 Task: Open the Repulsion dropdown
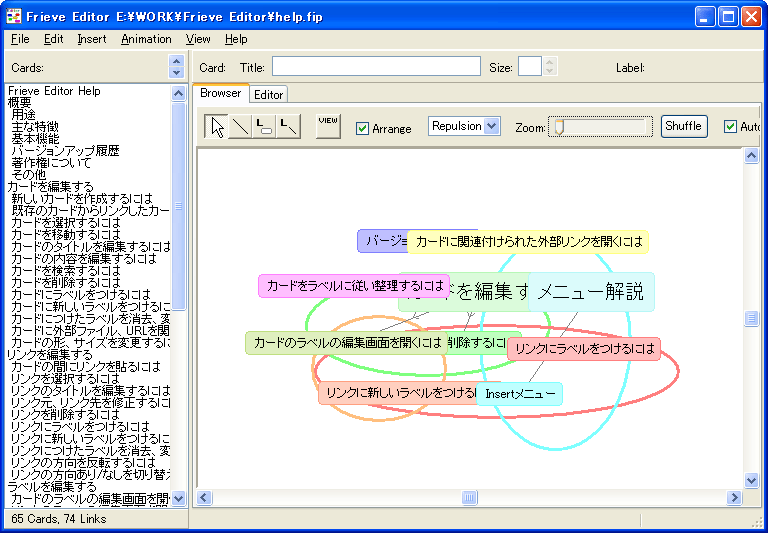click(492, 126)
